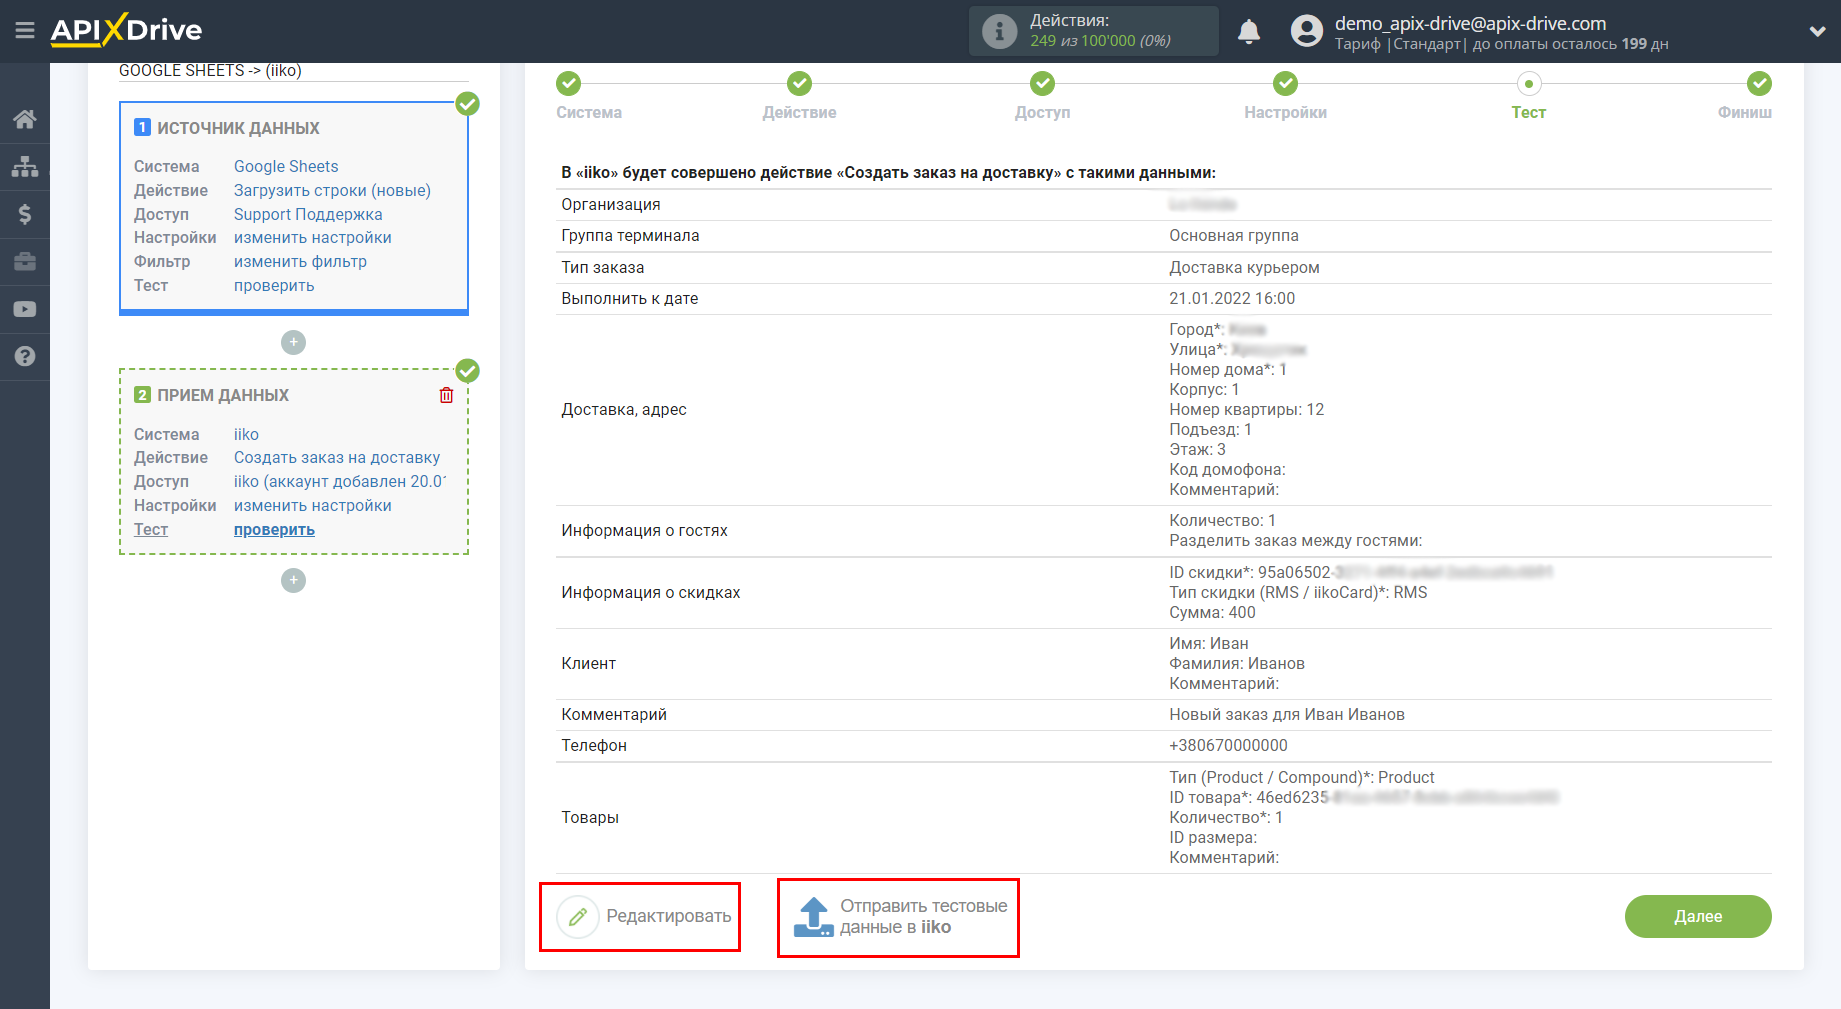The height and width of the screenshot is (1009, 1841).
Task: Click the Доступ step checkmark
Action: [1043, 83]
